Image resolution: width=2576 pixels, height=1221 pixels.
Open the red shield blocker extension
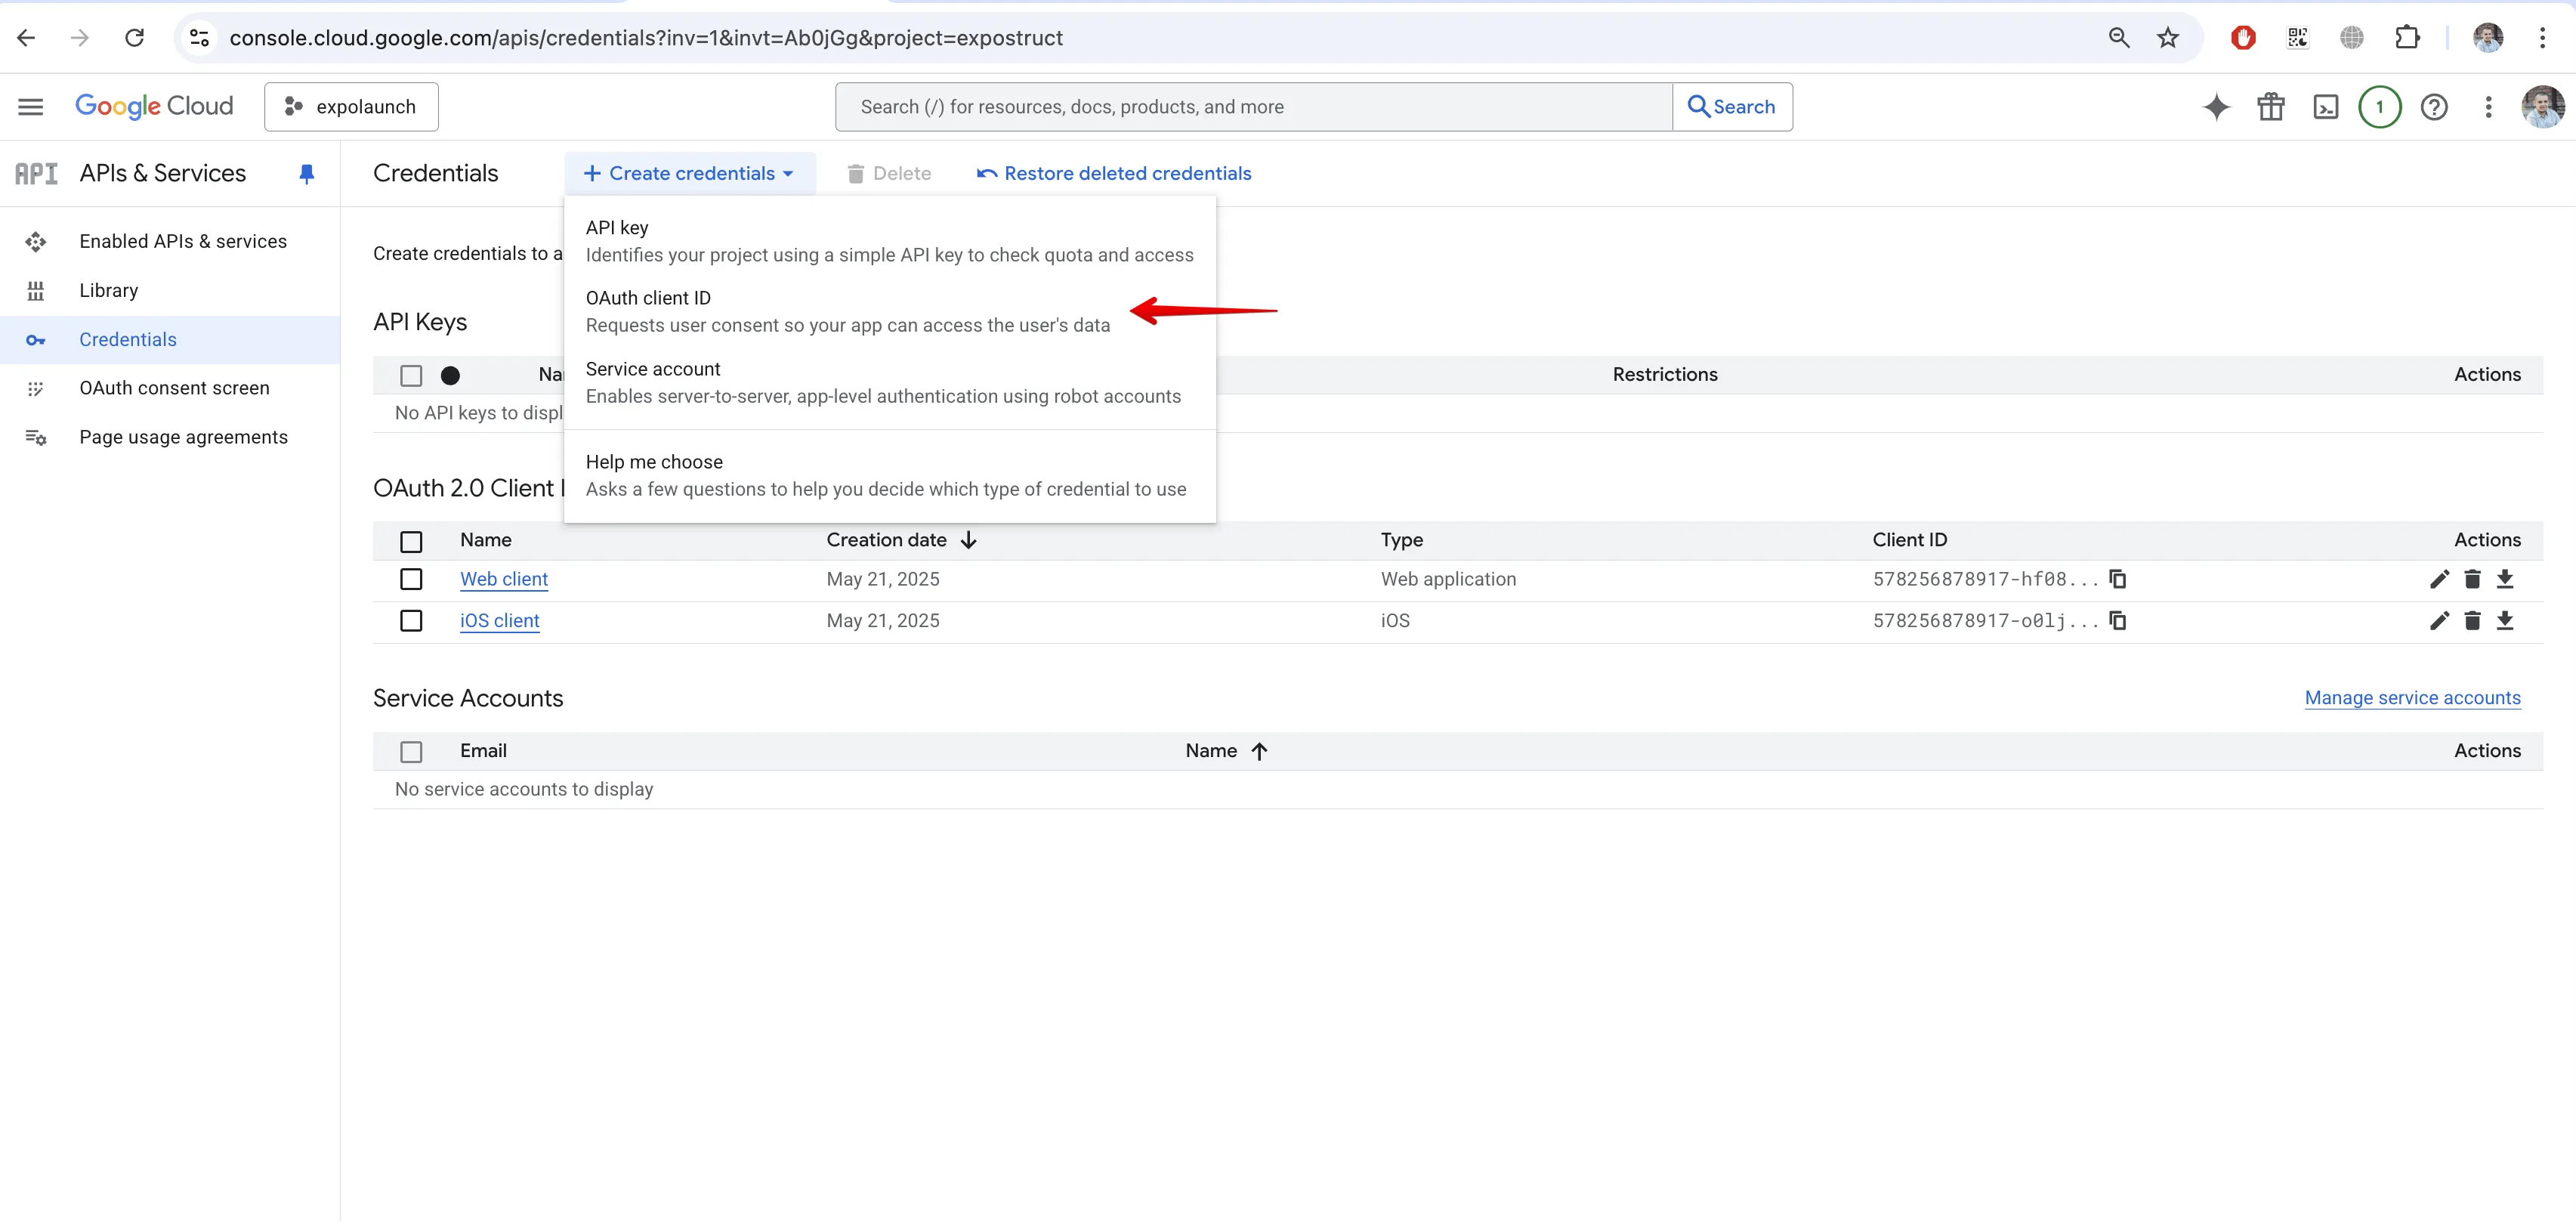tap(2243, 38)
